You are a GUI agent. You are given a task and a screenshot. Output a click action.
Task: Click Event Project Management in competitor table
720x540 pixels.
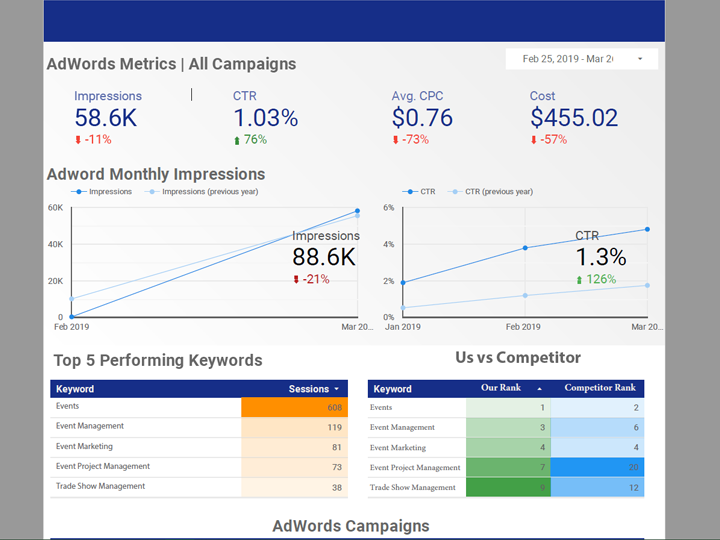coord(415,467)
